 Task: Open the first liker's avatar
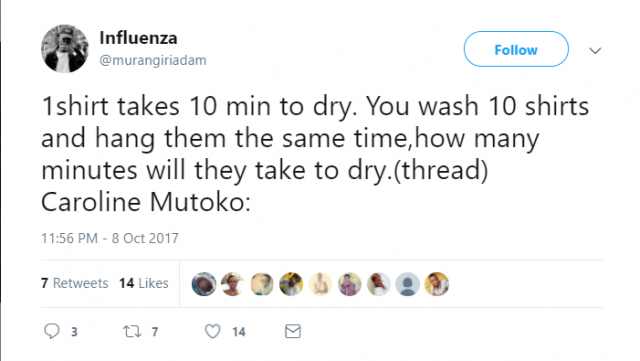point(204,284)
